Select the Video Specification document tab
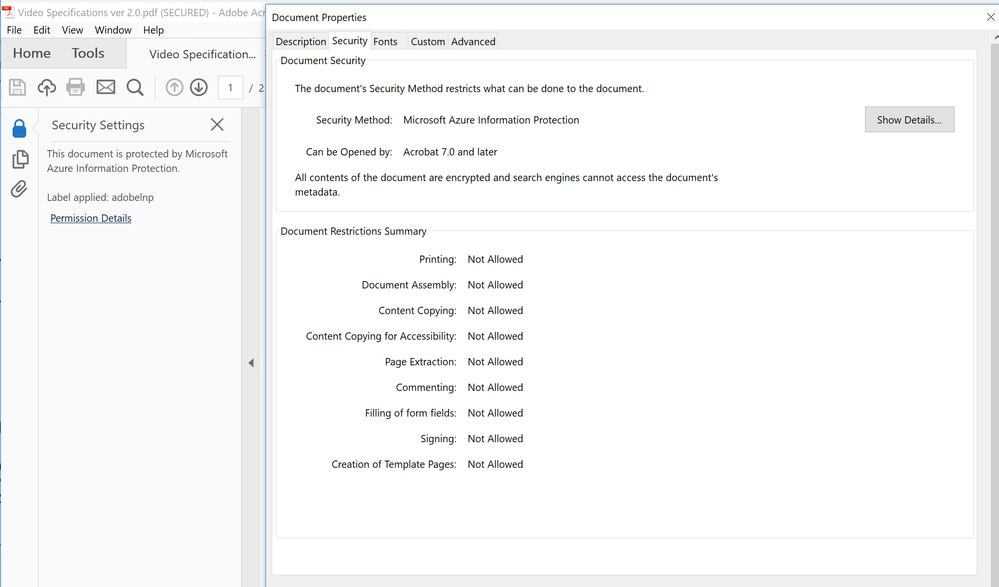The height and width of the screenshot is (587, 999). [202, 54]
